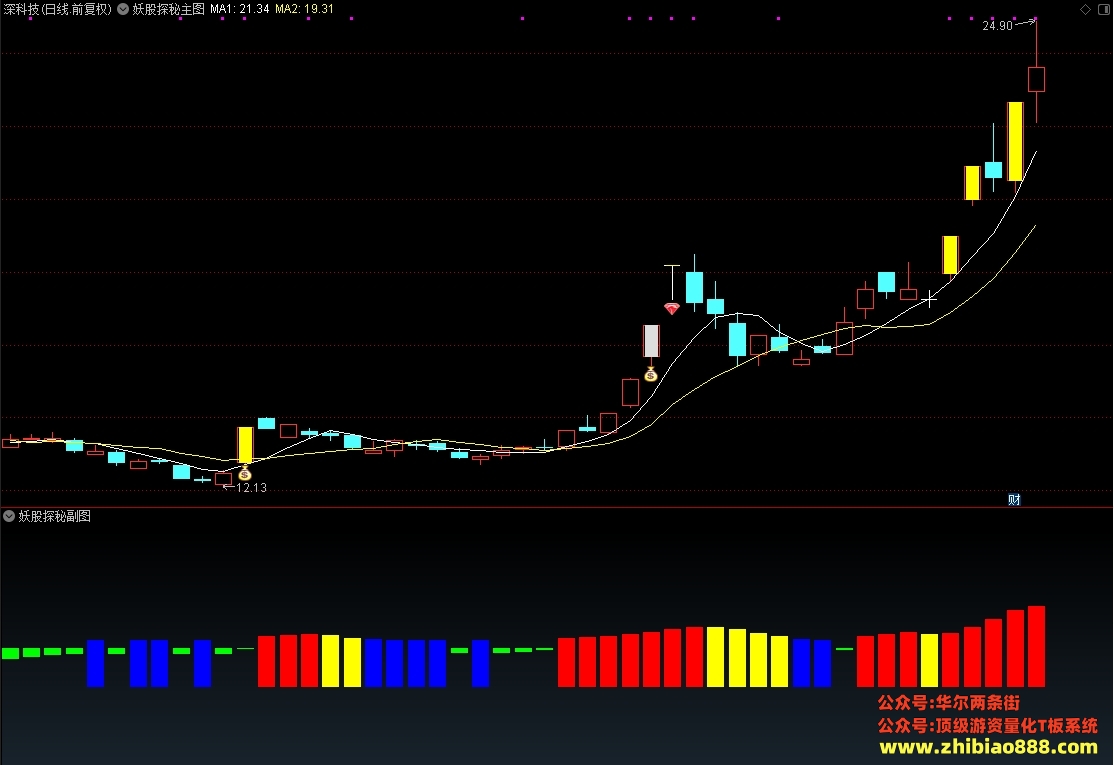Click the tallest red bar in sub-chart

tap(1036, 646)
